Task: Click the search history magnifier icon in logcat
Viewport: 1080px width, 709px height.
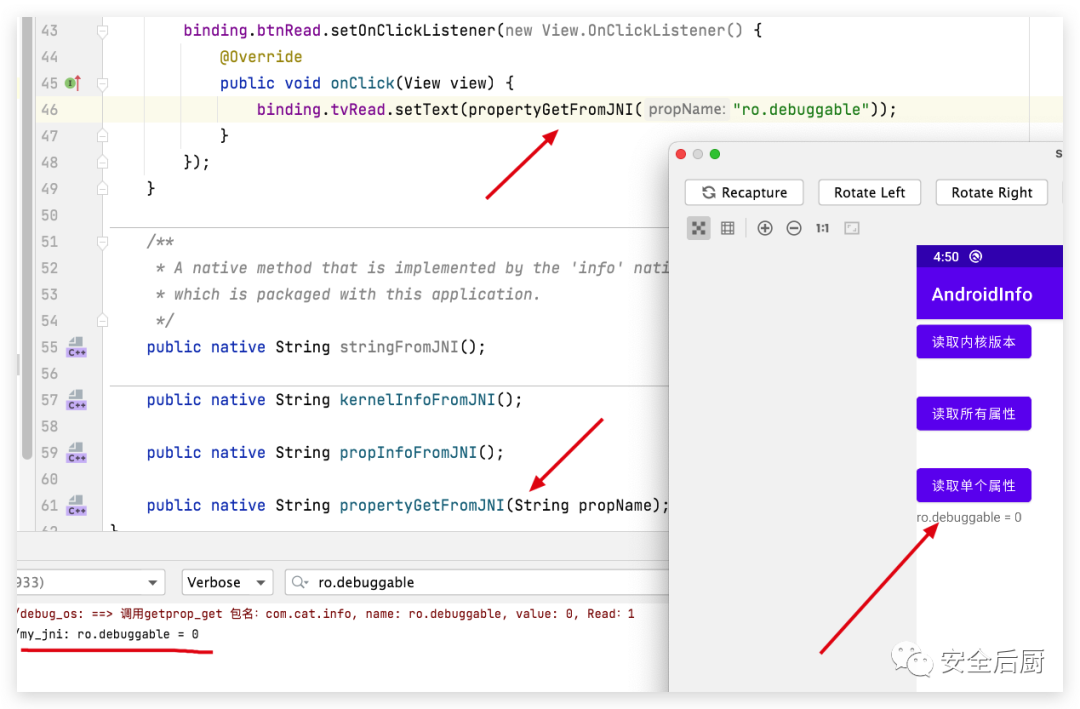Action: point(301,582)
